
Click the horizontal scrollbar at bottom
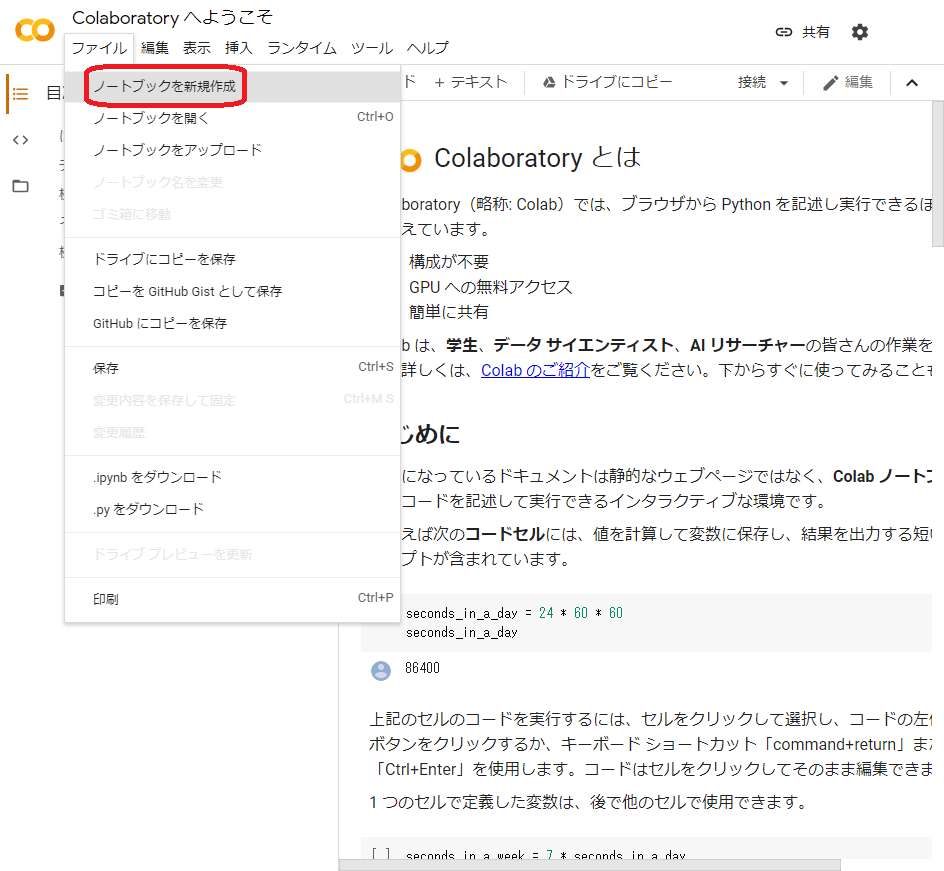pyautogui.click(x=589, y=865)
